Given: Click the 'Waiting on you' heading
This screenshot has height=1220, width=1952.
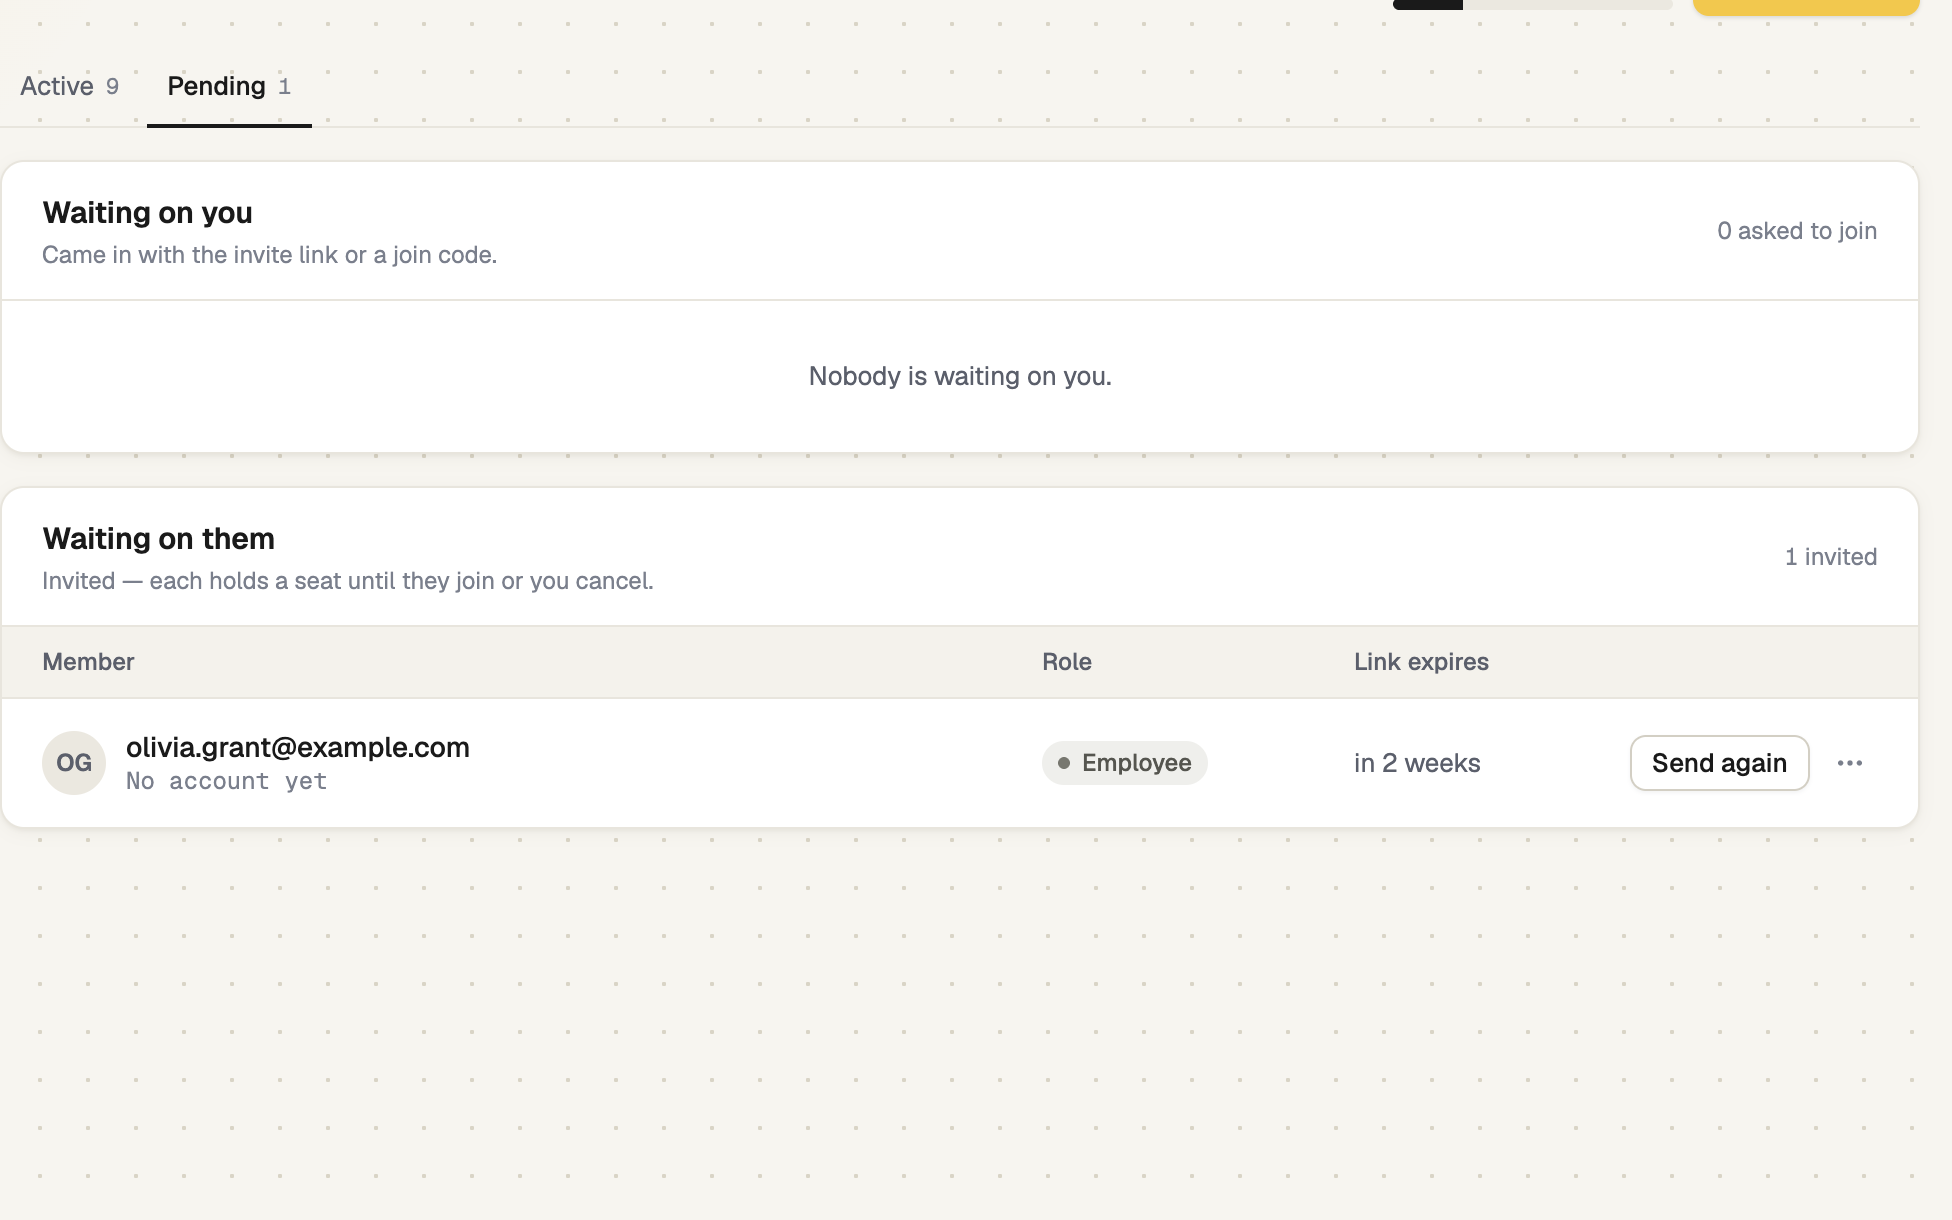Looking at the screenshot, I should pyautogui.click(x=147, y=213).
